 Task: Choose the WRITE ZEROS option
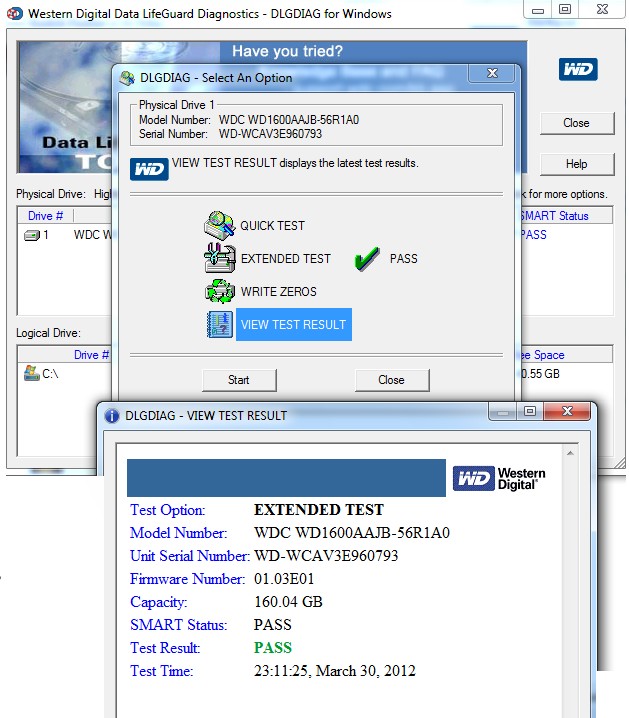point(278,292)
